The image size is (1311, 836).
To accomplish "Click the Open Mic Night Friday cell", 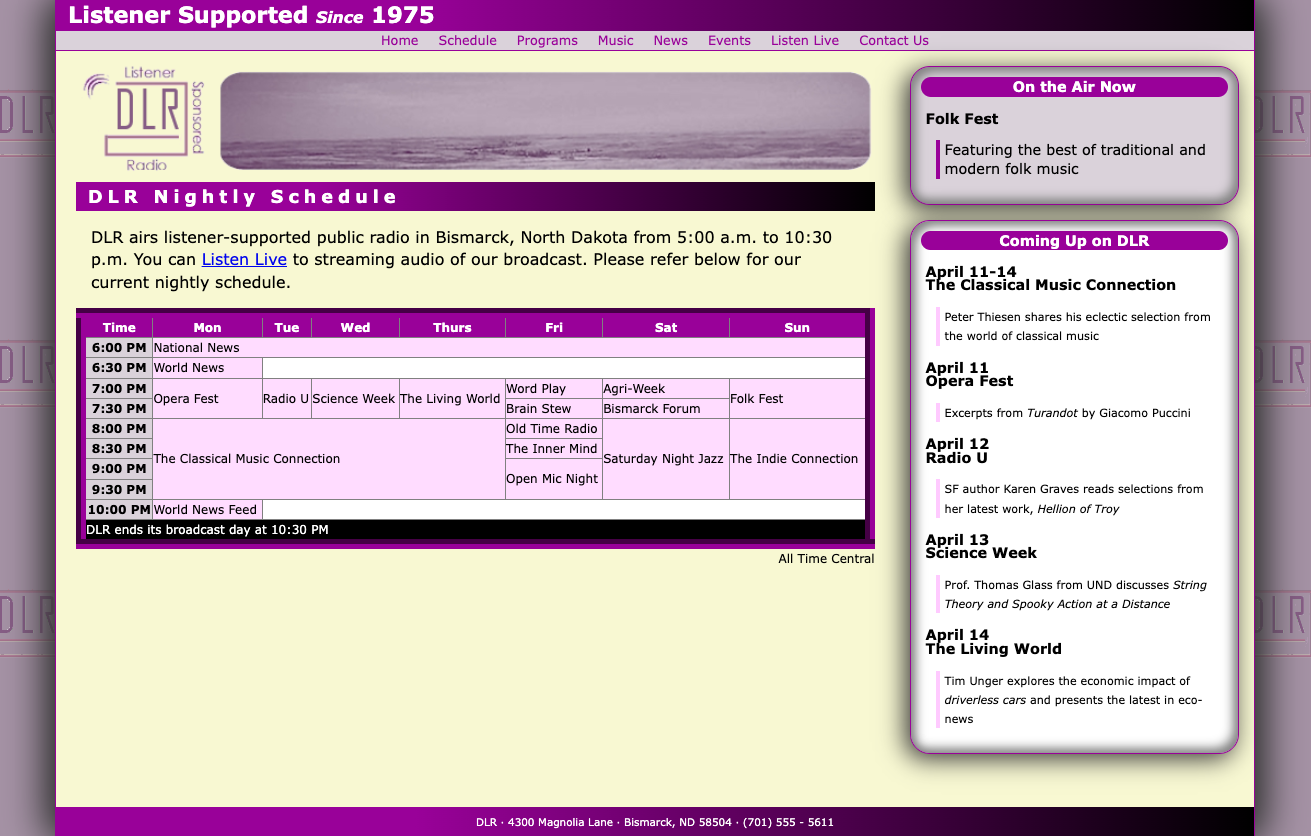I will pyautogui.click(x=552, y=479).
